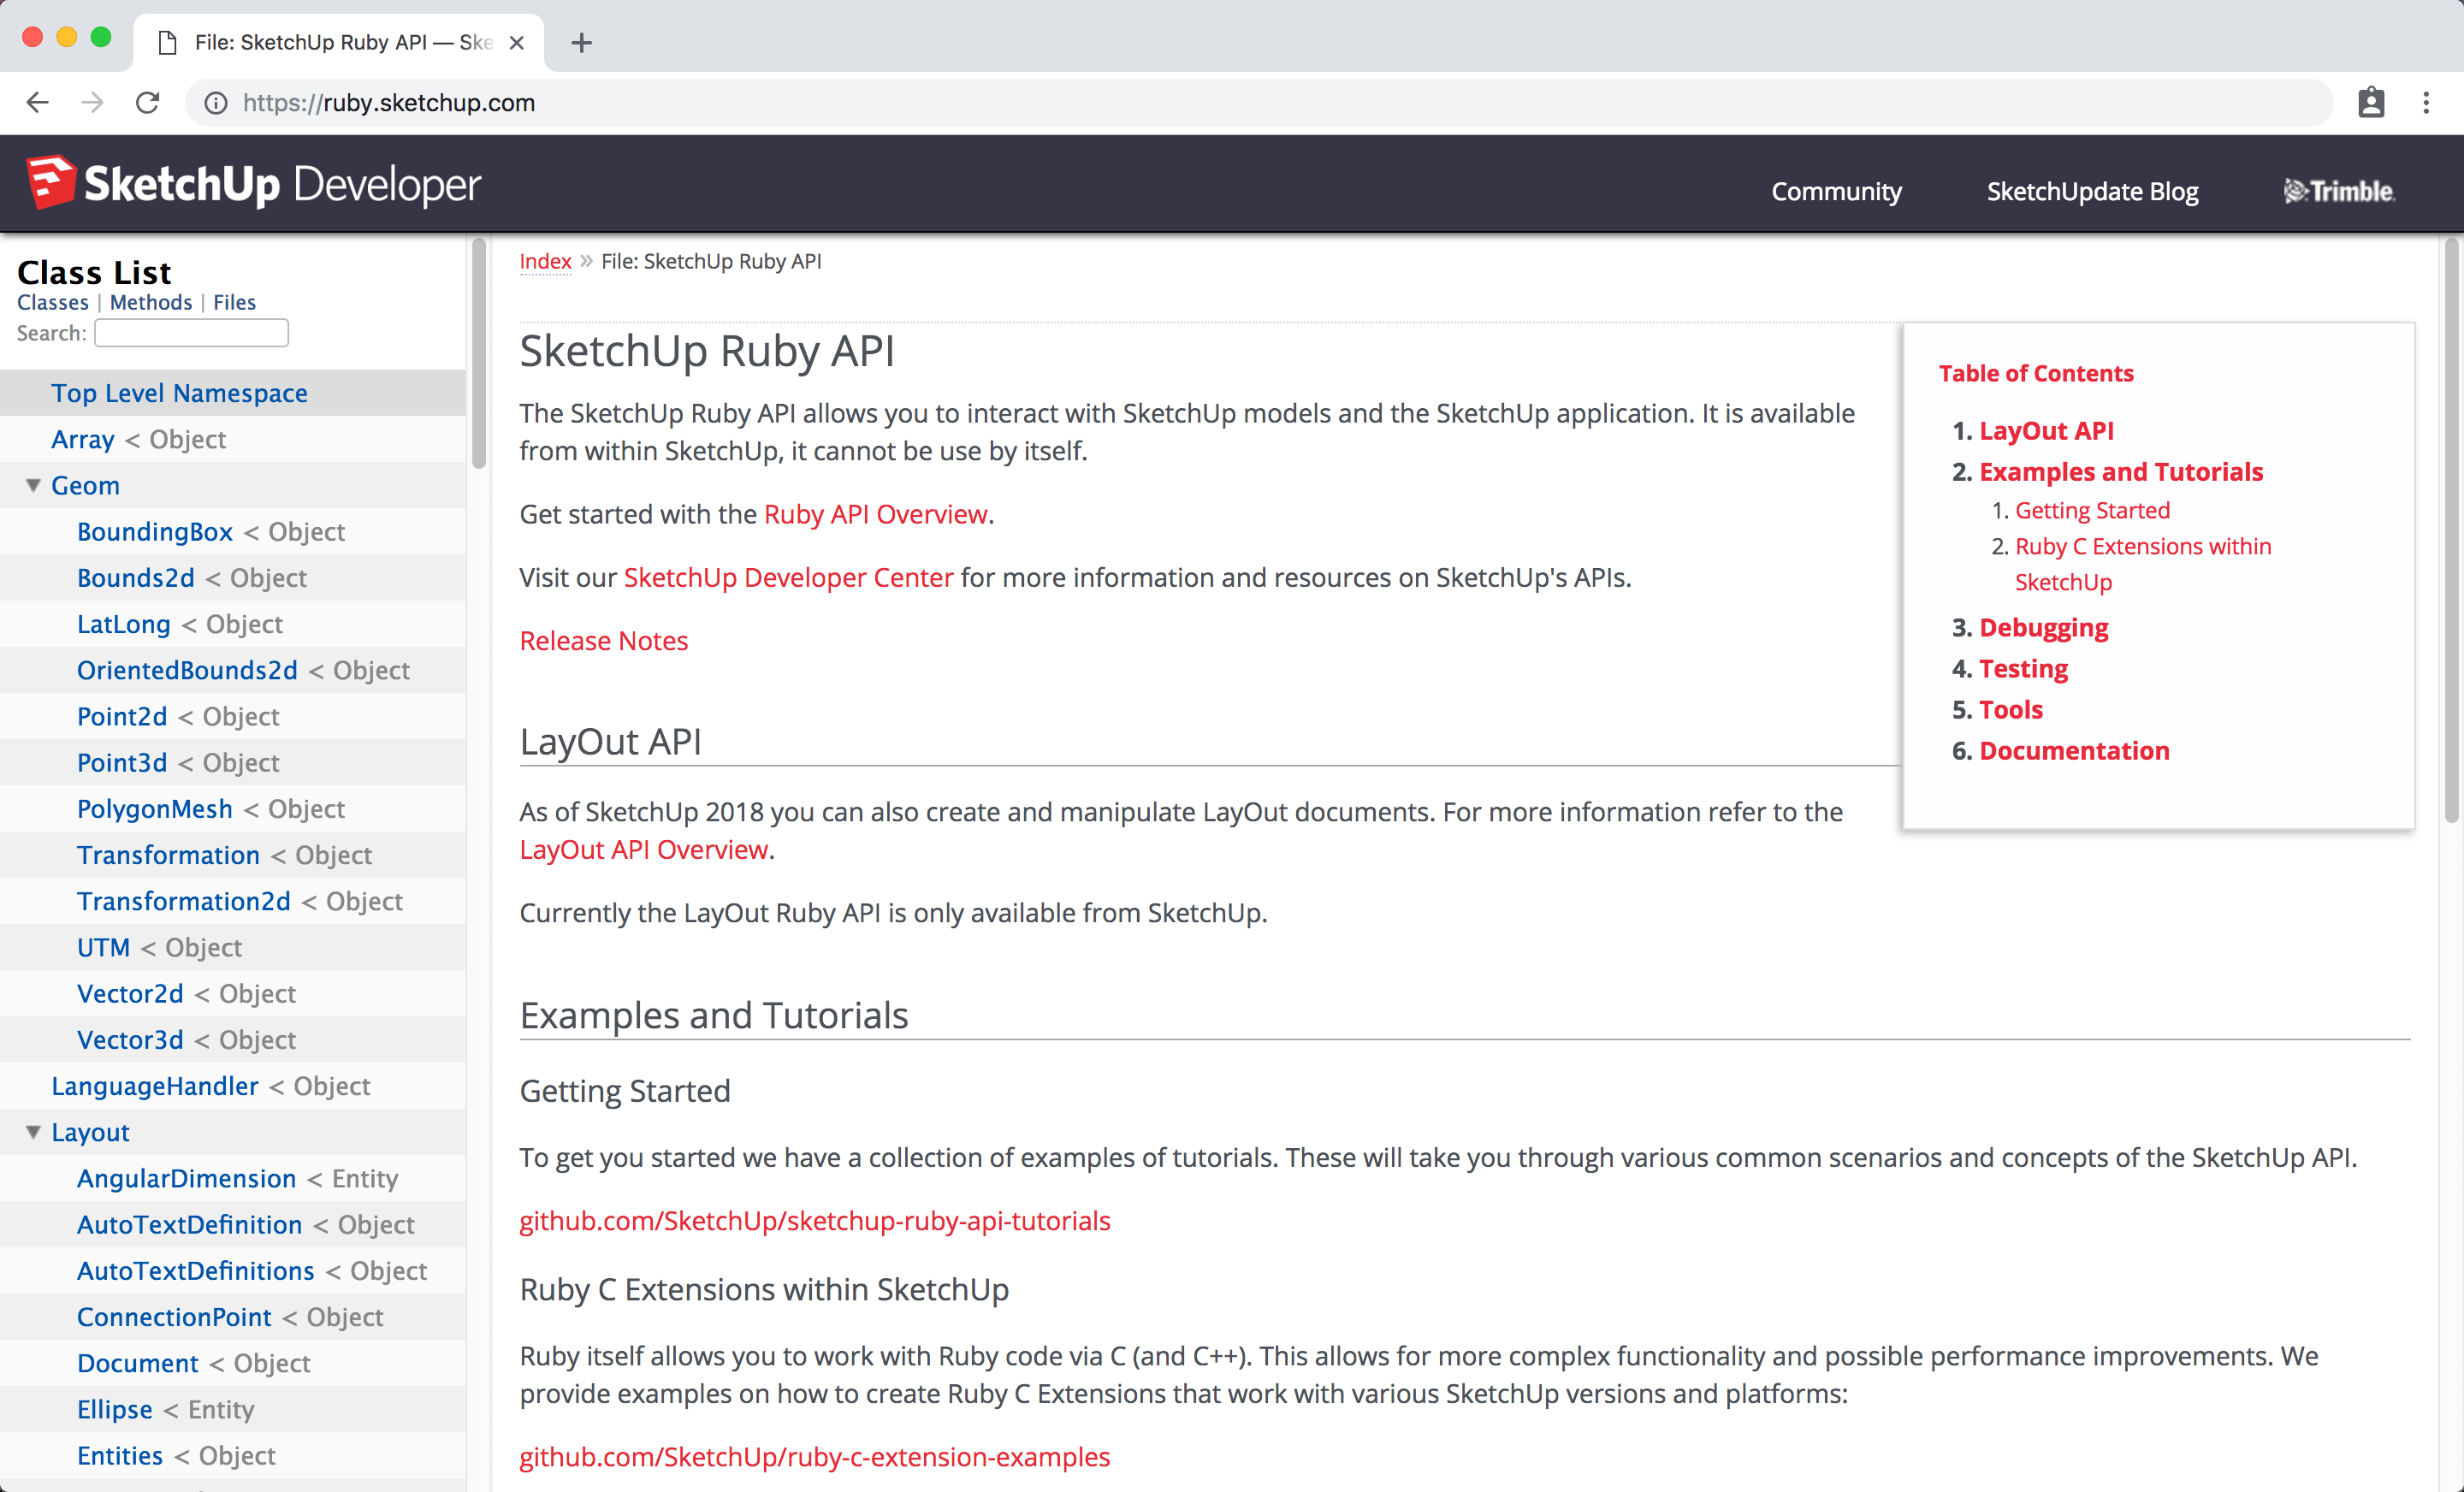Jump to Documentation in the Table of Contents
This screenshot has width=2464, height=1492.
point(2074,750)
